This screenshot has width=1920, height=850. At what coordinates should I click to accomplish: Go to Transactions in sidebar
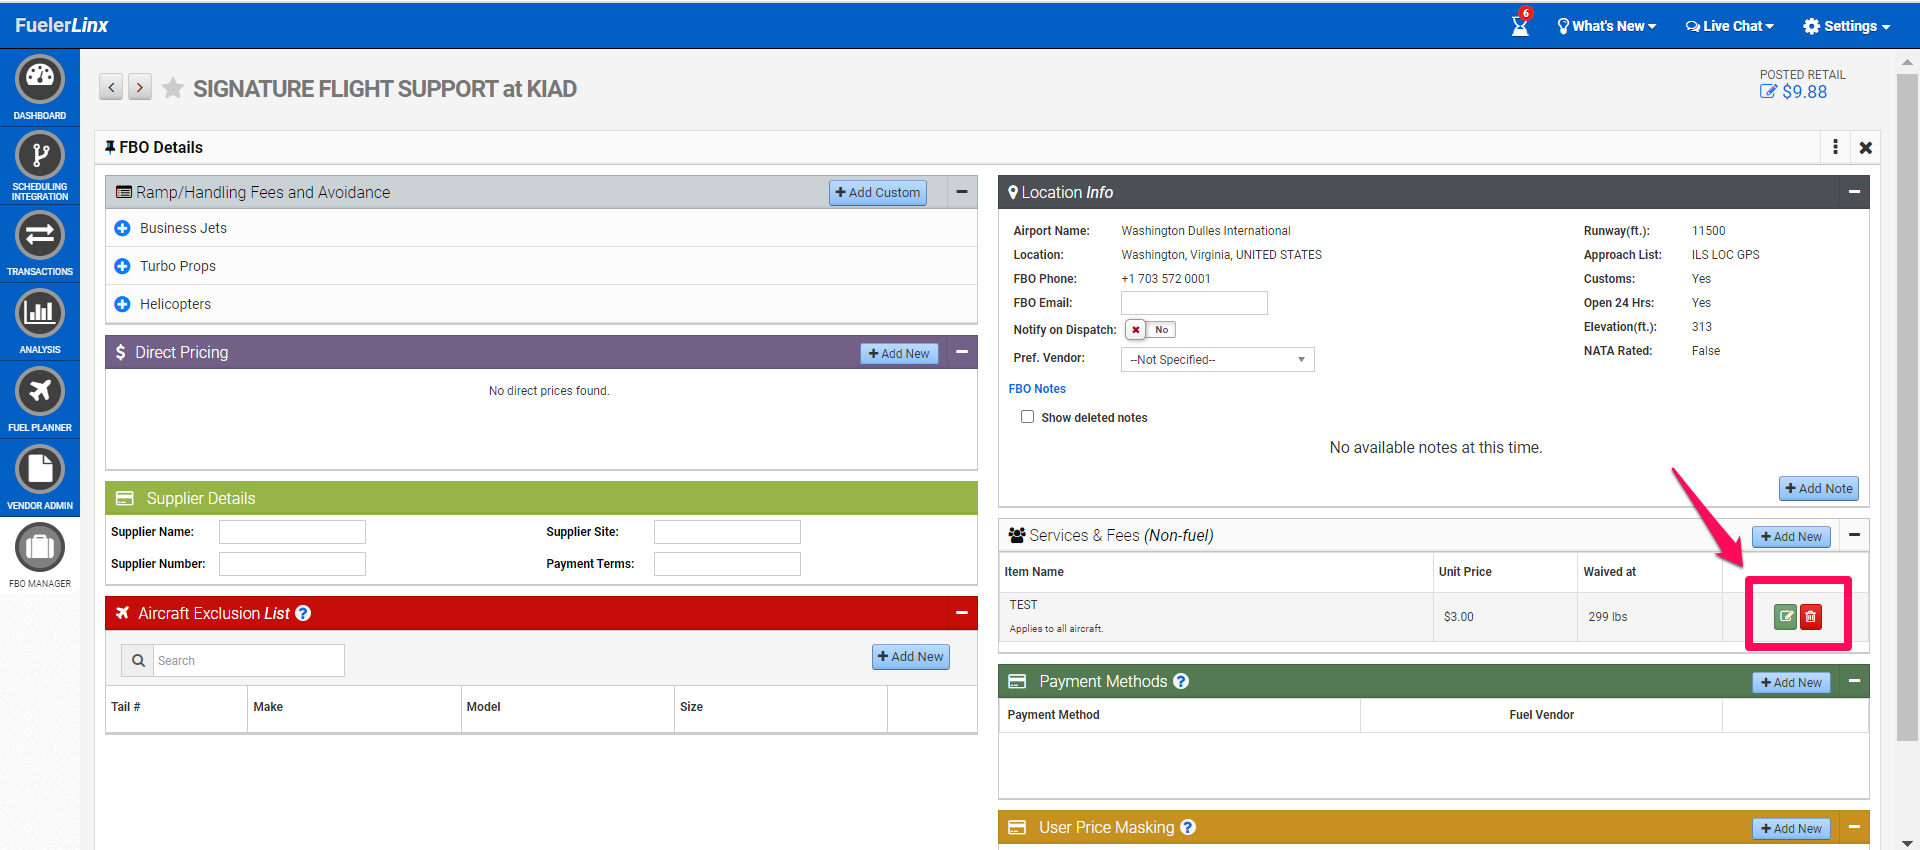pos(40,244)
